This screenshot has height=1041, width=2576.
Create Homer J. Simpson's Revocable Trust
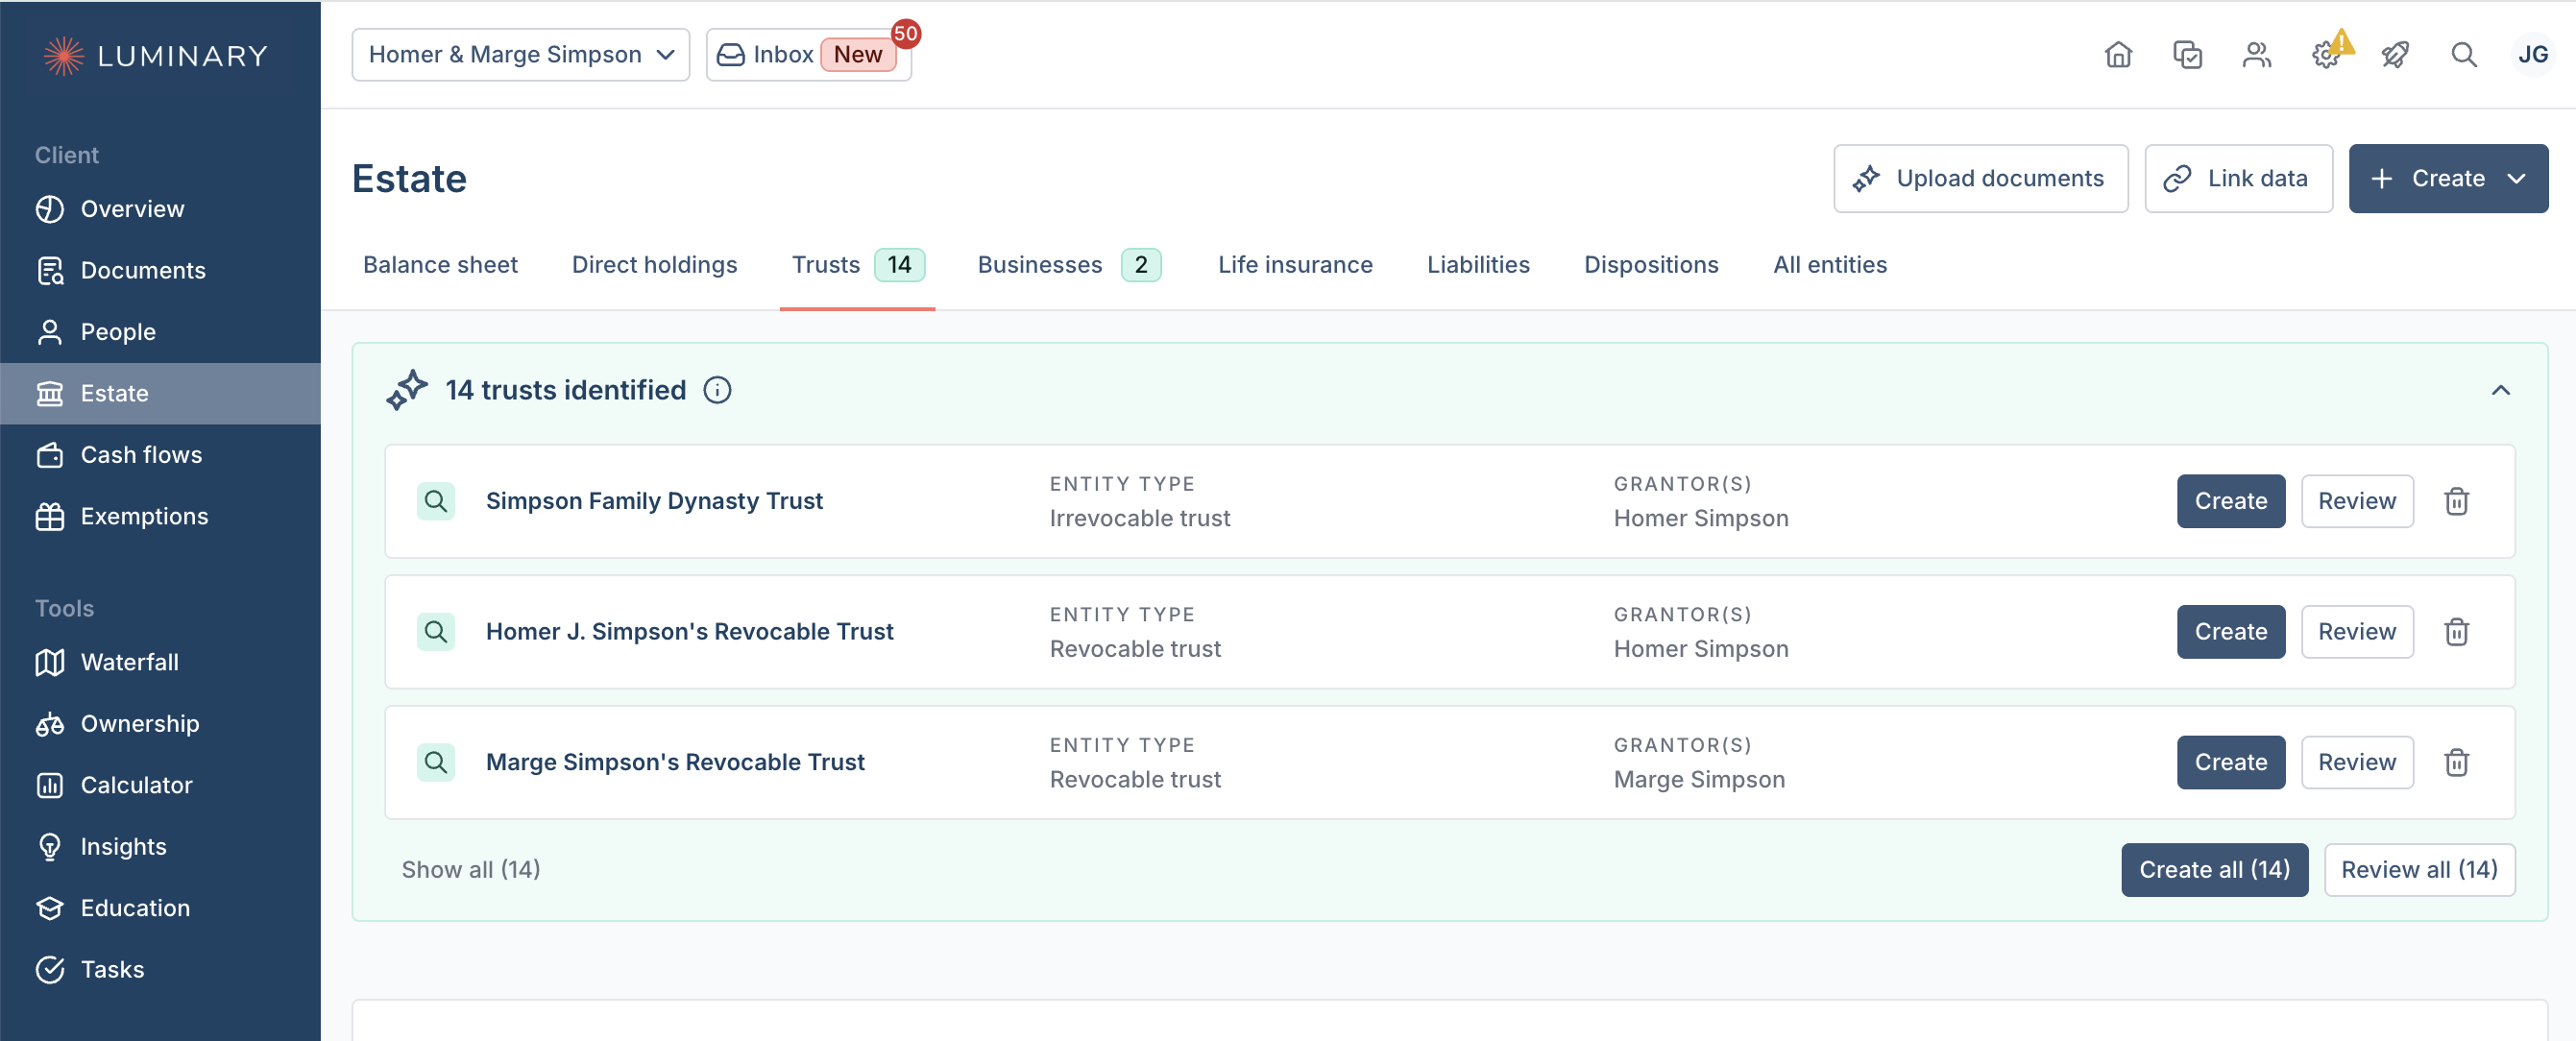click(x=2230, y=631)
